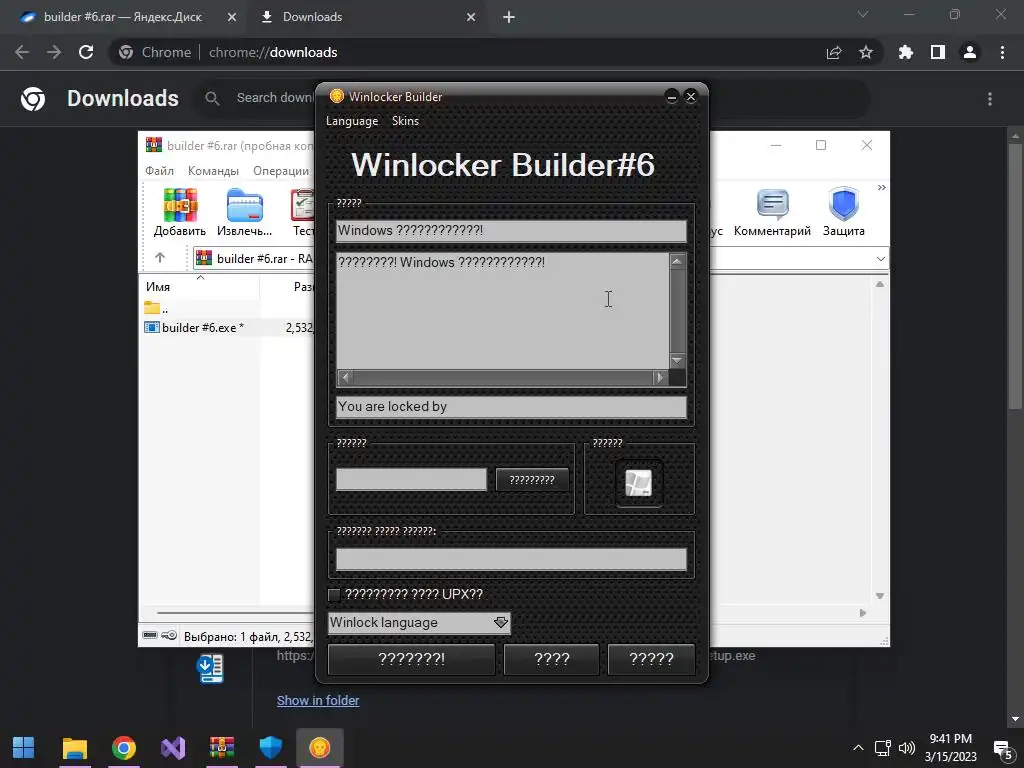Image resolution: width=1024 pixels, height=768 pixels.
Task: Bookmark this page with star icon
Action: (x=865, y=52)
